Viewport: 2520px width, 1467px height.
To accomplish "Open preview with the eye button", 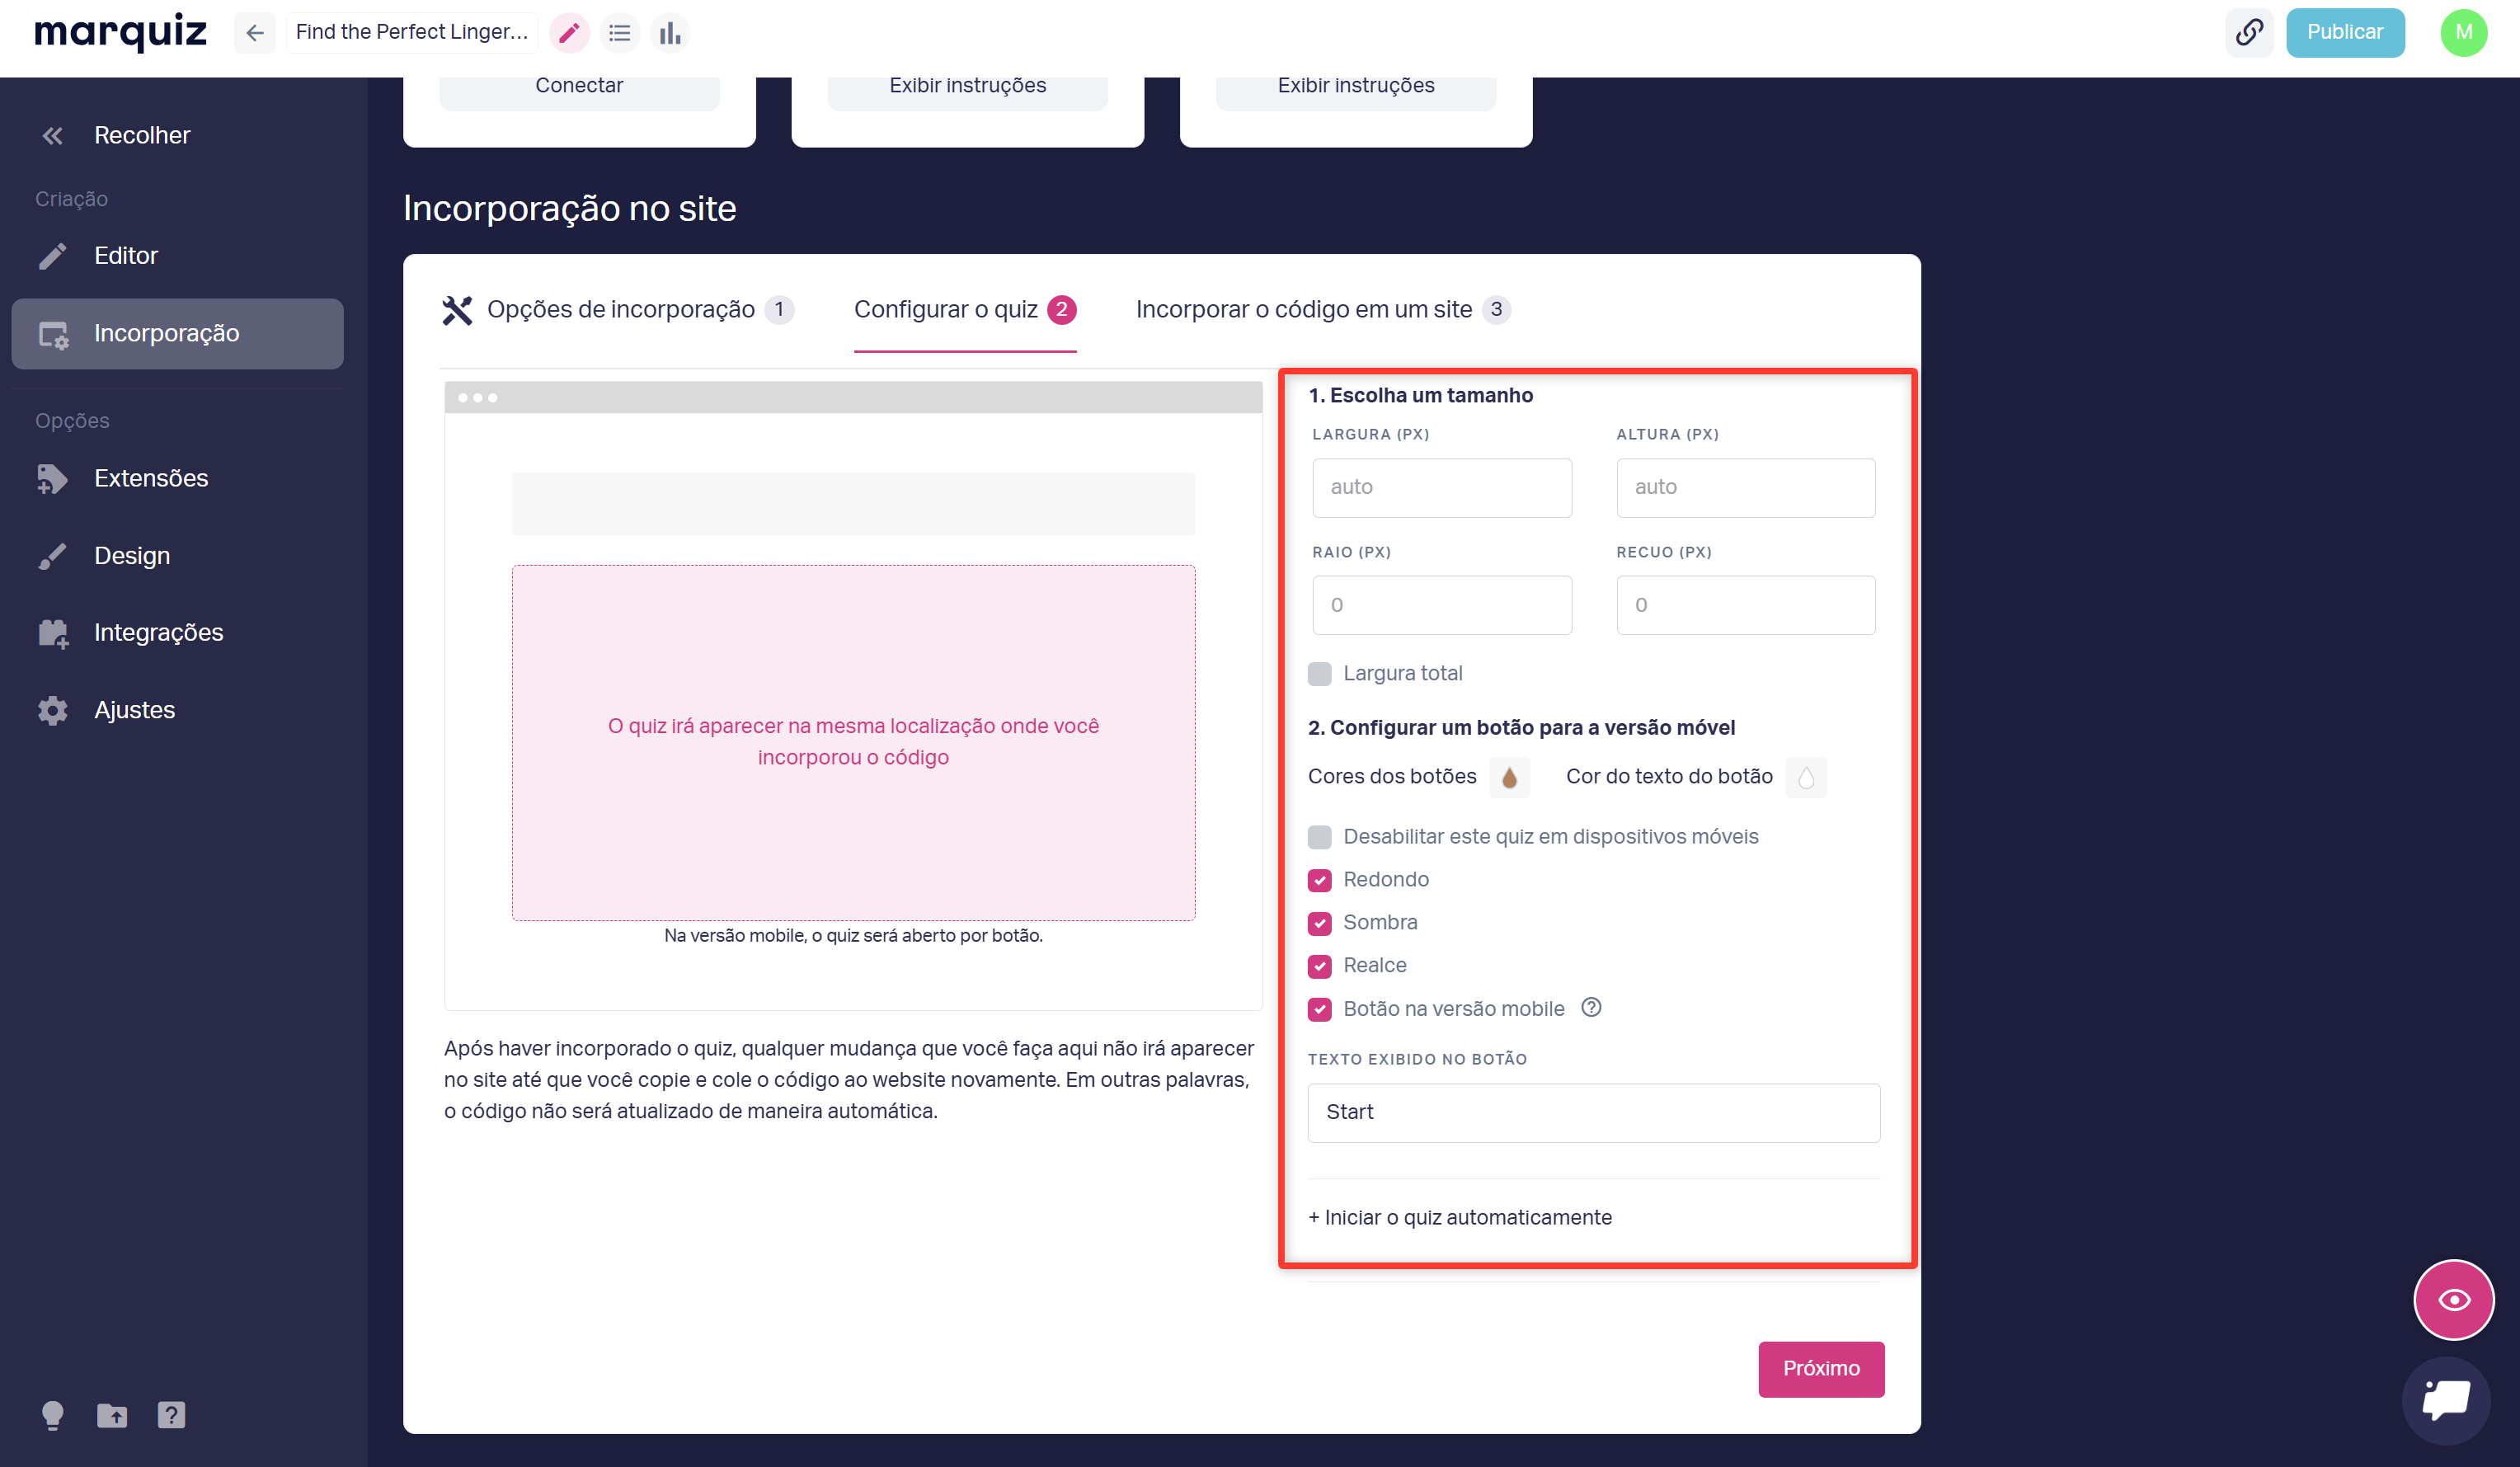I will (2453, 1299).
